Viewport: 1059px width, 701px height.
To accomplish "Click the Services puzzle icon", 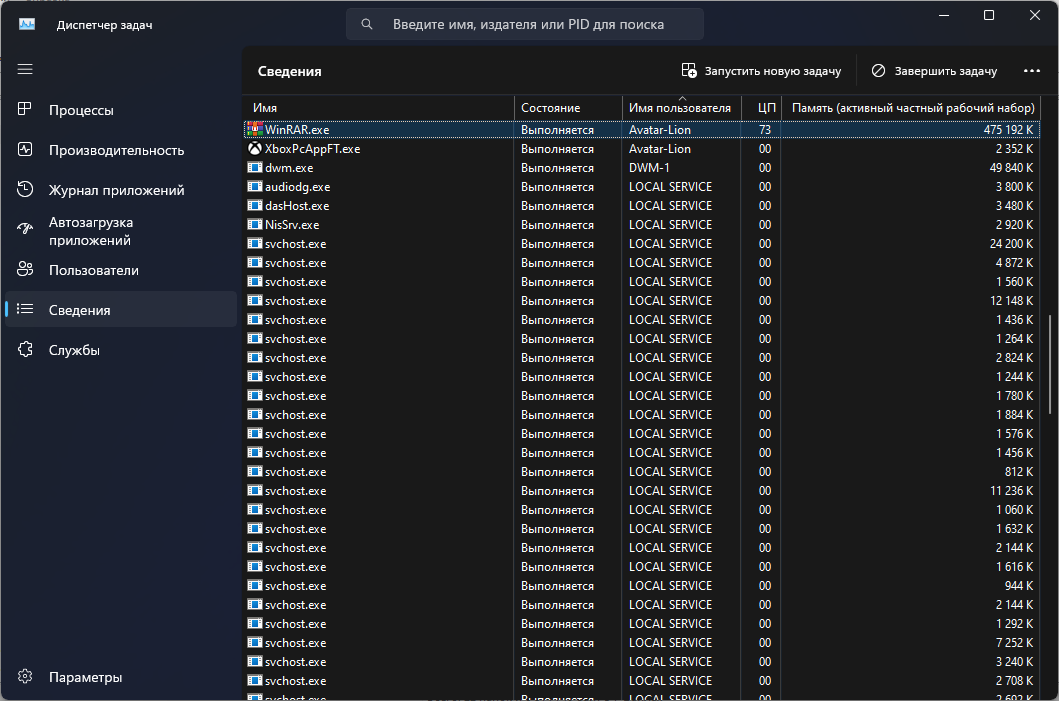I will pos(25,349).
